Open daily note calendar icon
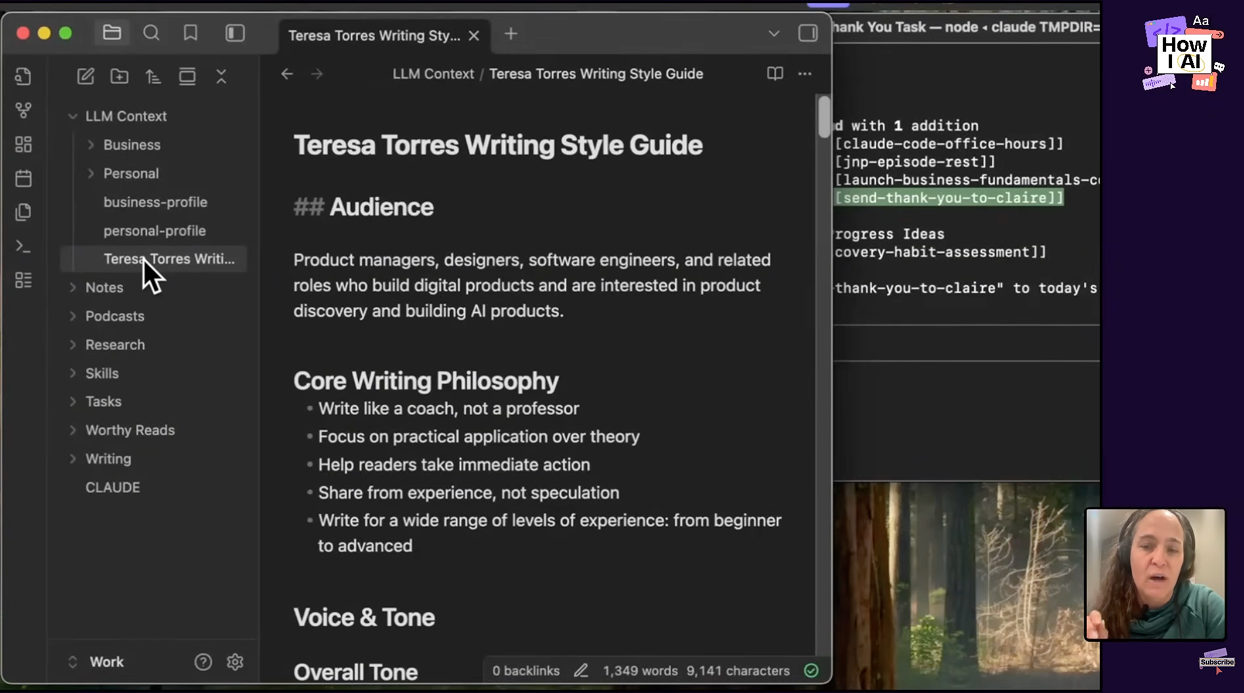The width and height of the screenshot is (1244, 693). point(24,178)
